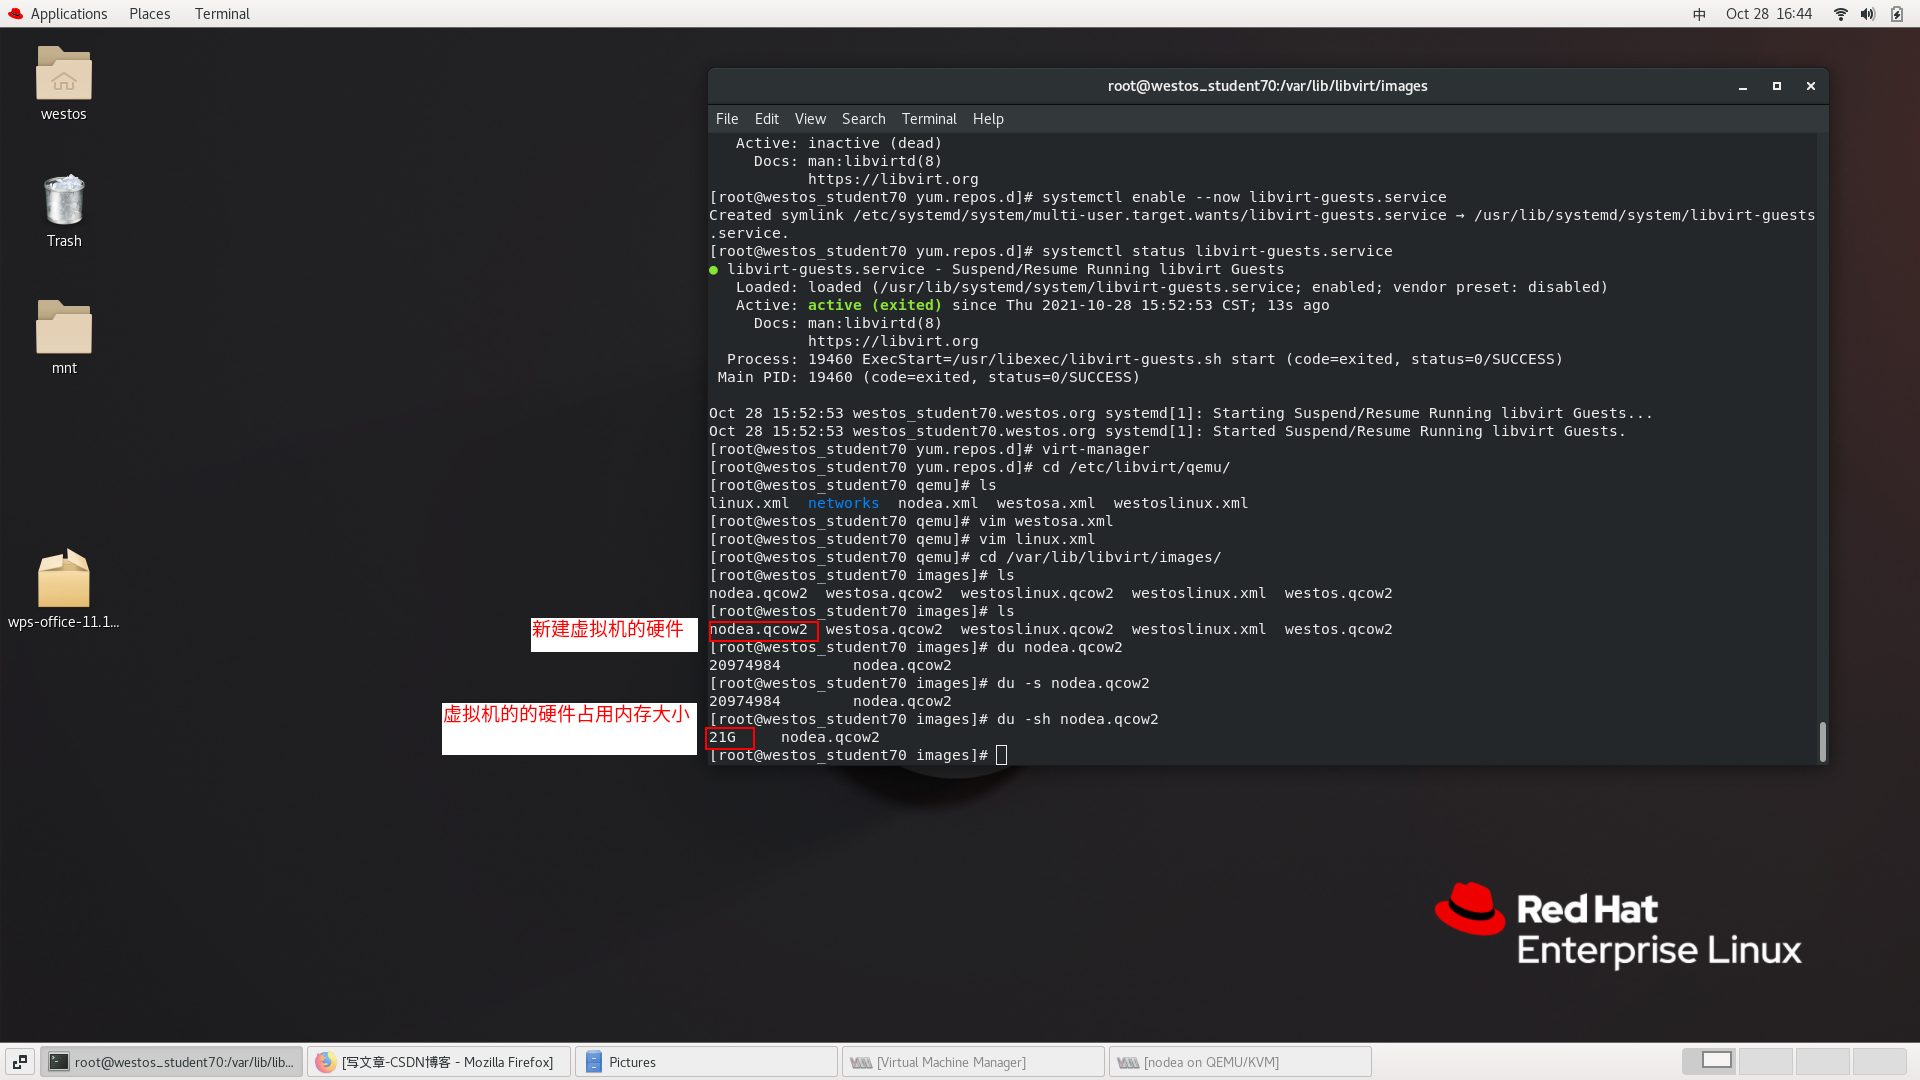The image size is (1920, 1080).
Task: Open the terminal Edit menu
Action: (x=766, y=119)
